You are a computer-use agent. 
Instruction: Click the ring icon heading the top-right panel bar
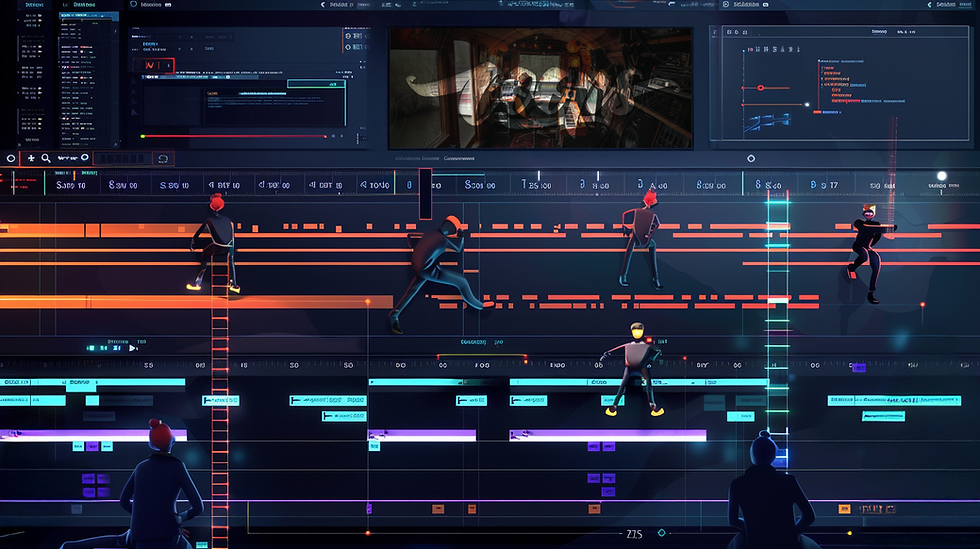(x=726, y=4)
